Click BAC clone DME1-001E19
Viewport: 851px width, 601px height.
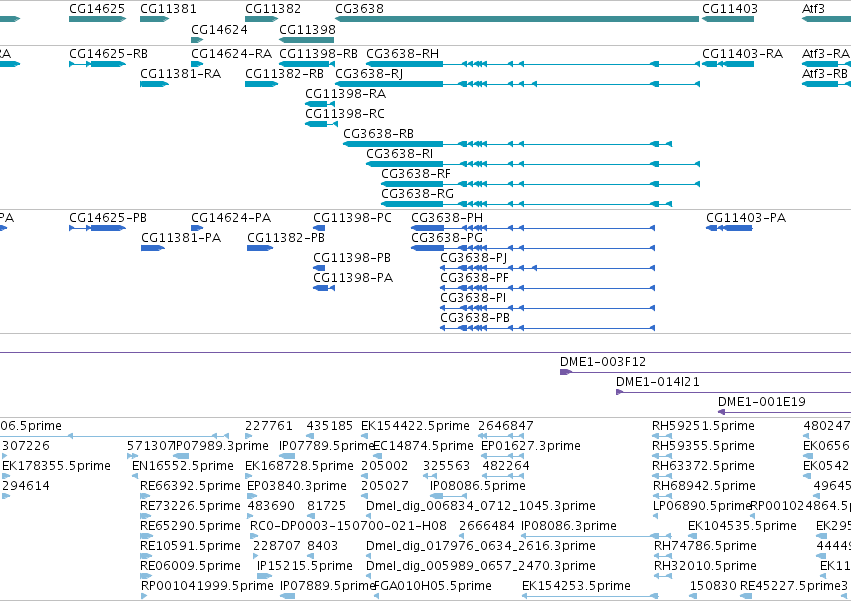(762, 402)
